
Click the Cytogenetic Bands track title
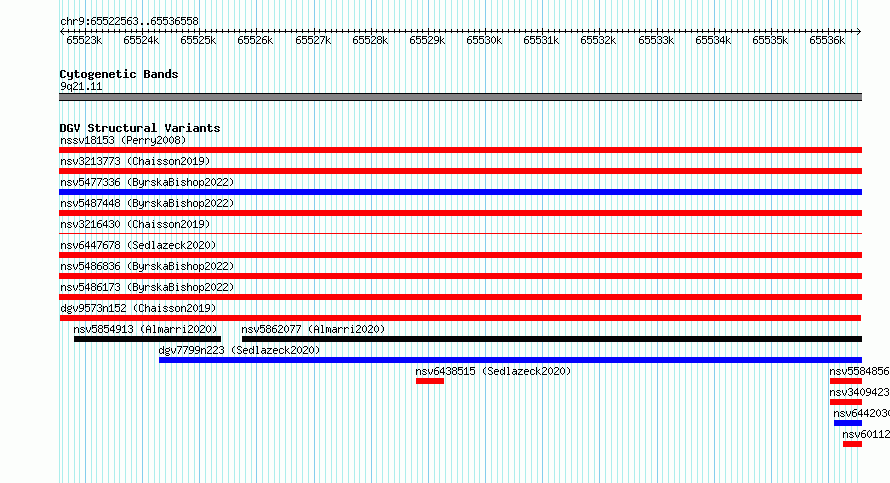119,74
